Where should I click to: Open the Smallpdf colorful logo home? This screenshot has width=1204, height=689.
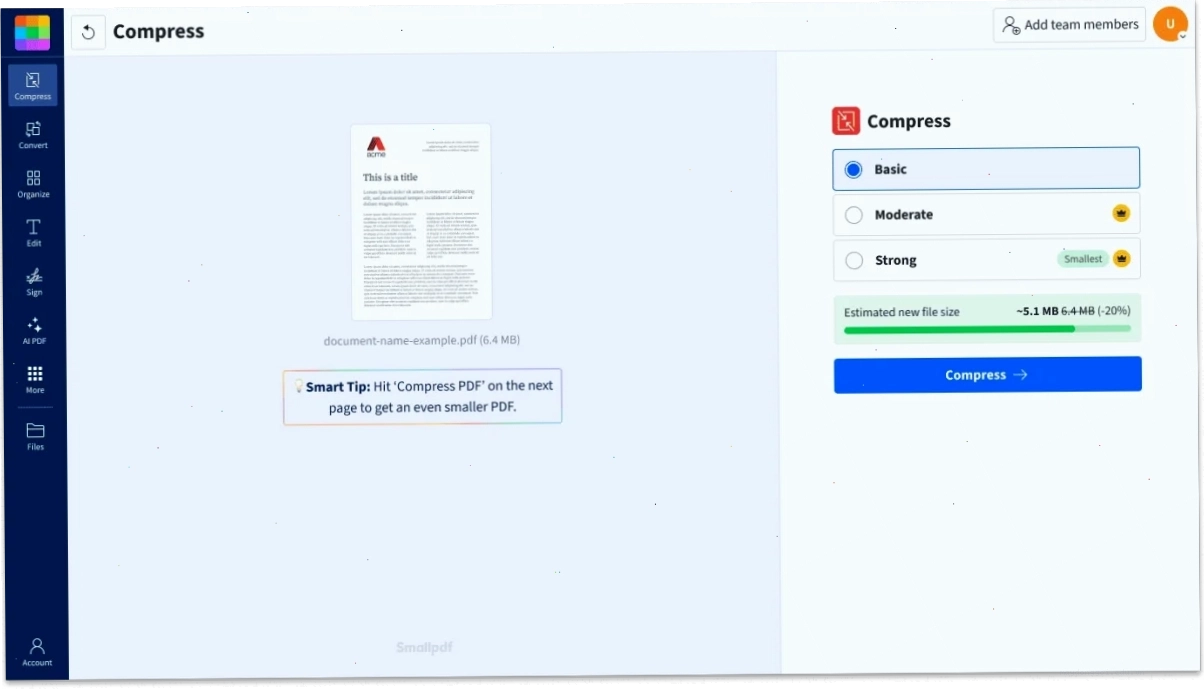tap(32, 32)
